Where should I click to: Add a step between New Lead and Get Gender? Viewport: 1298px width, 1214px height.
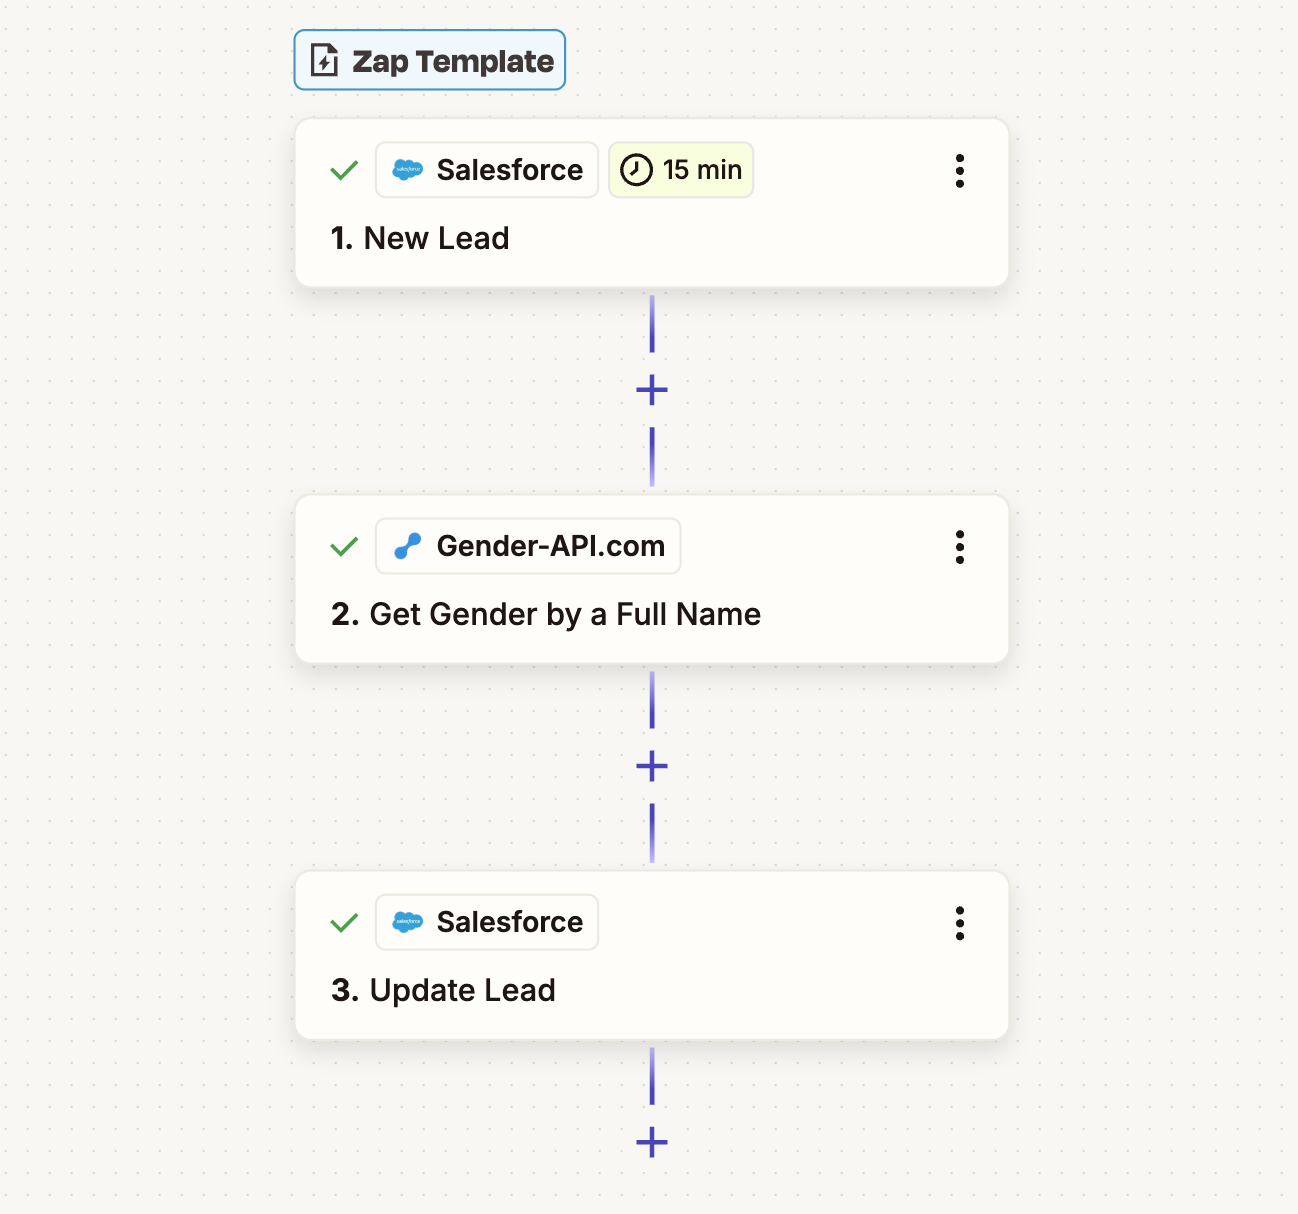pyautogui.click(x=651, y=389)
